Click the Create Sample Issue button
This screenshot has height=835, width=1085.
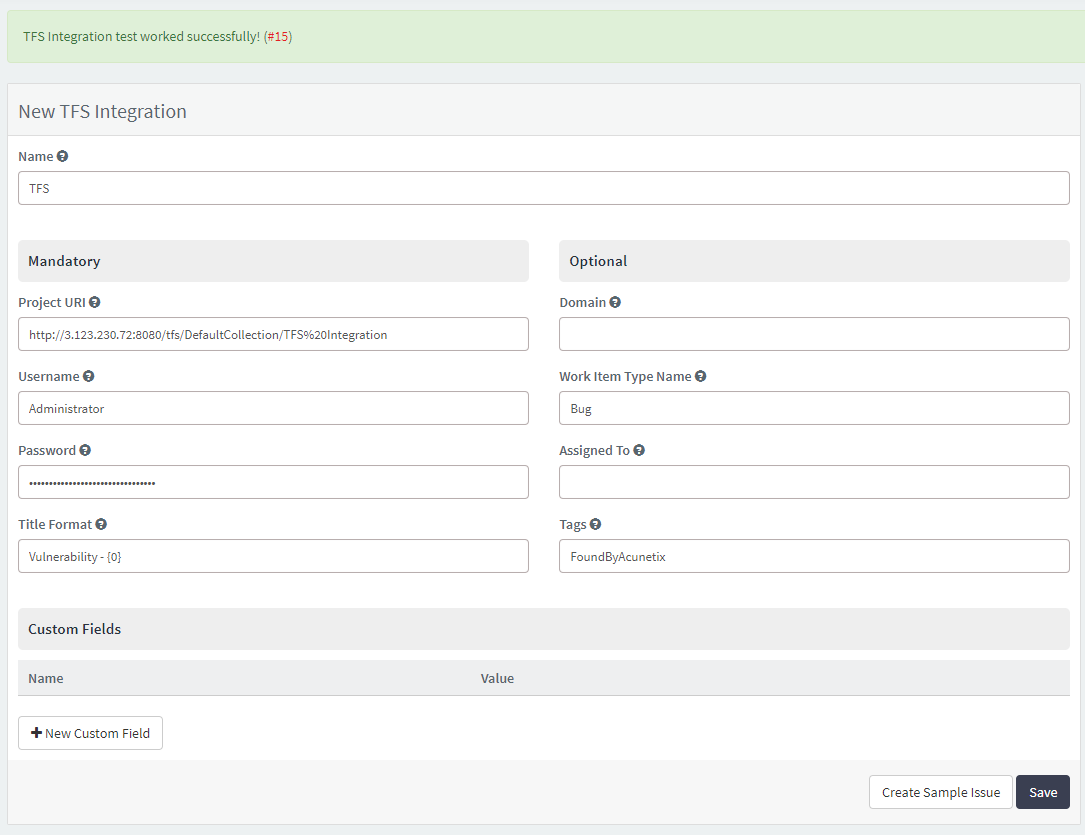click(x=941, y=792)
